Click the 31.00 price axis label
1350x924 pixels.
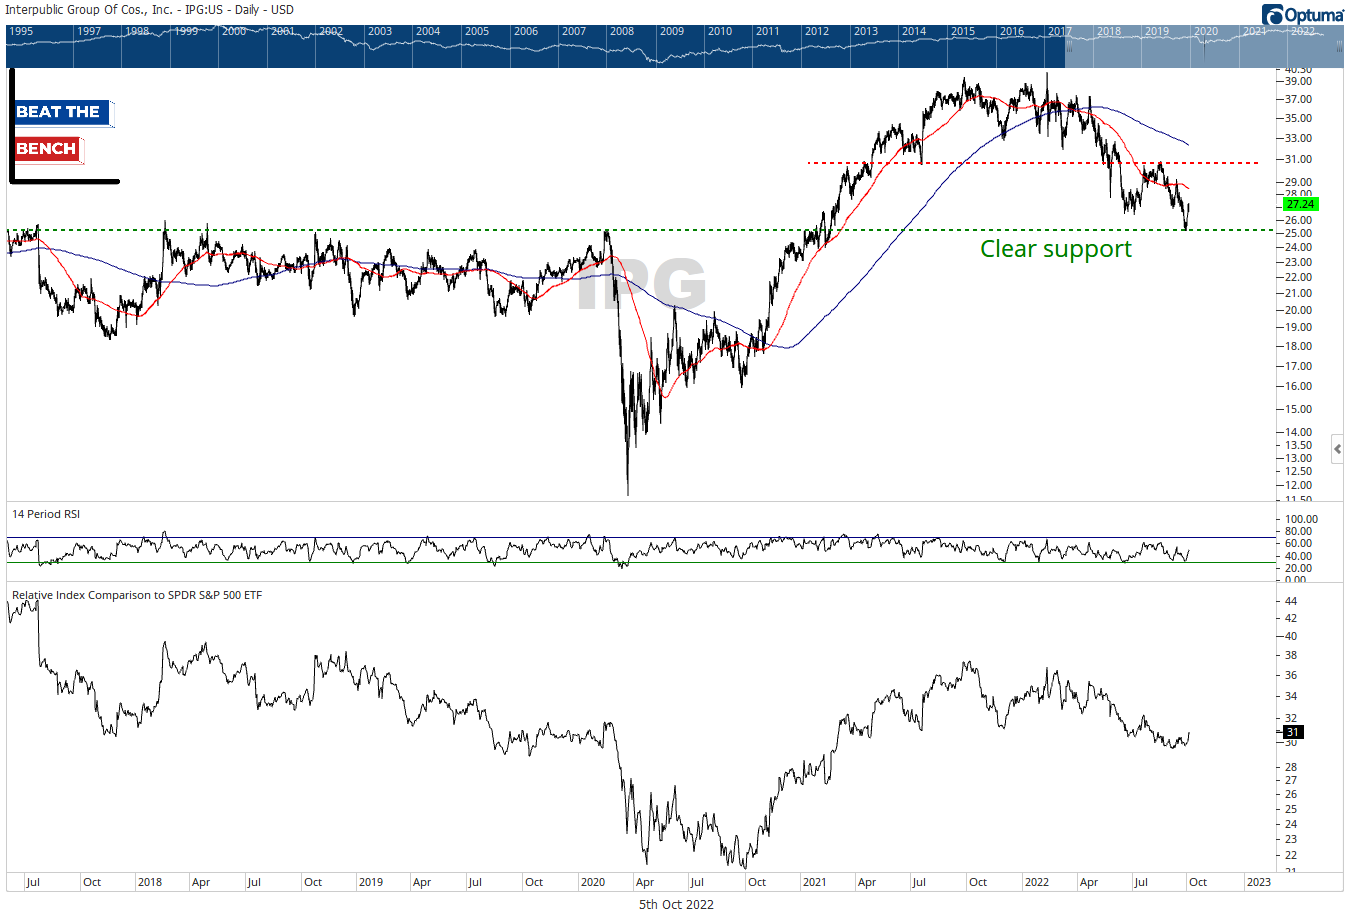1299,160
